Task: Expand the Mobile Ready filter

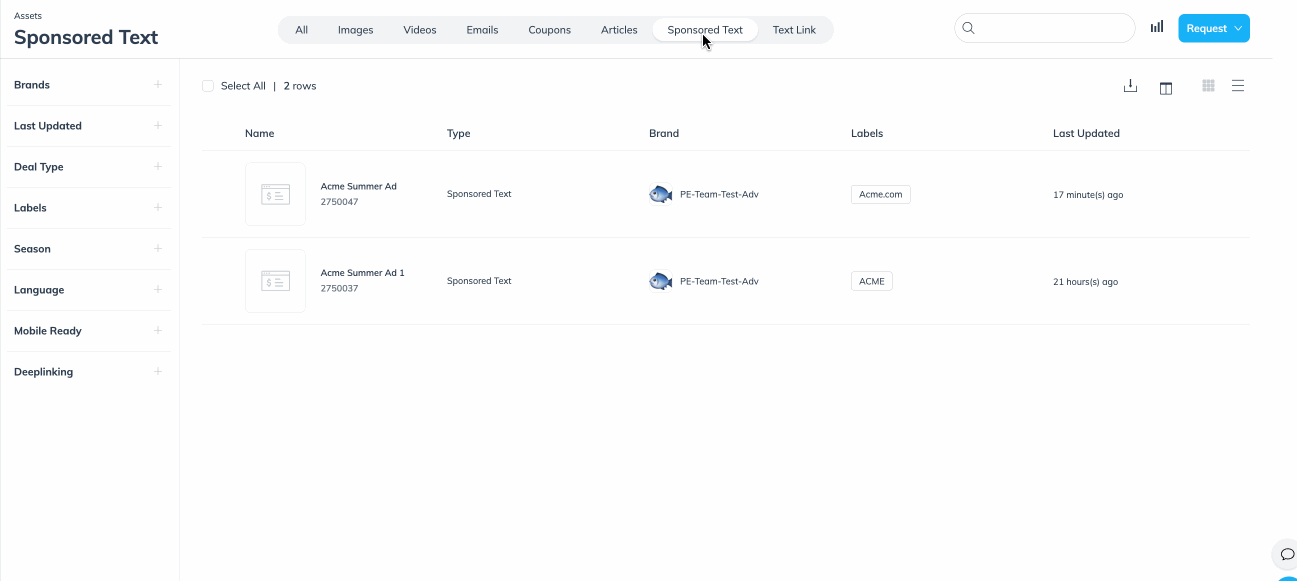Action: point(88,331)
